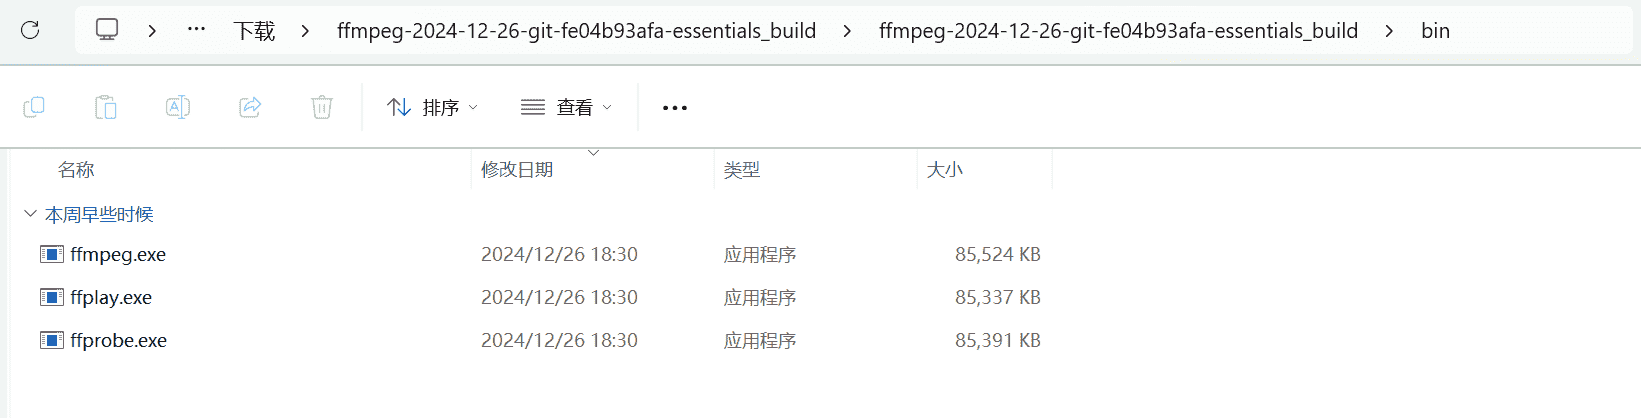Click the paste clipboard icon
The width and height of the screenshot is (1641, 418).
click(x=106, y=107)
